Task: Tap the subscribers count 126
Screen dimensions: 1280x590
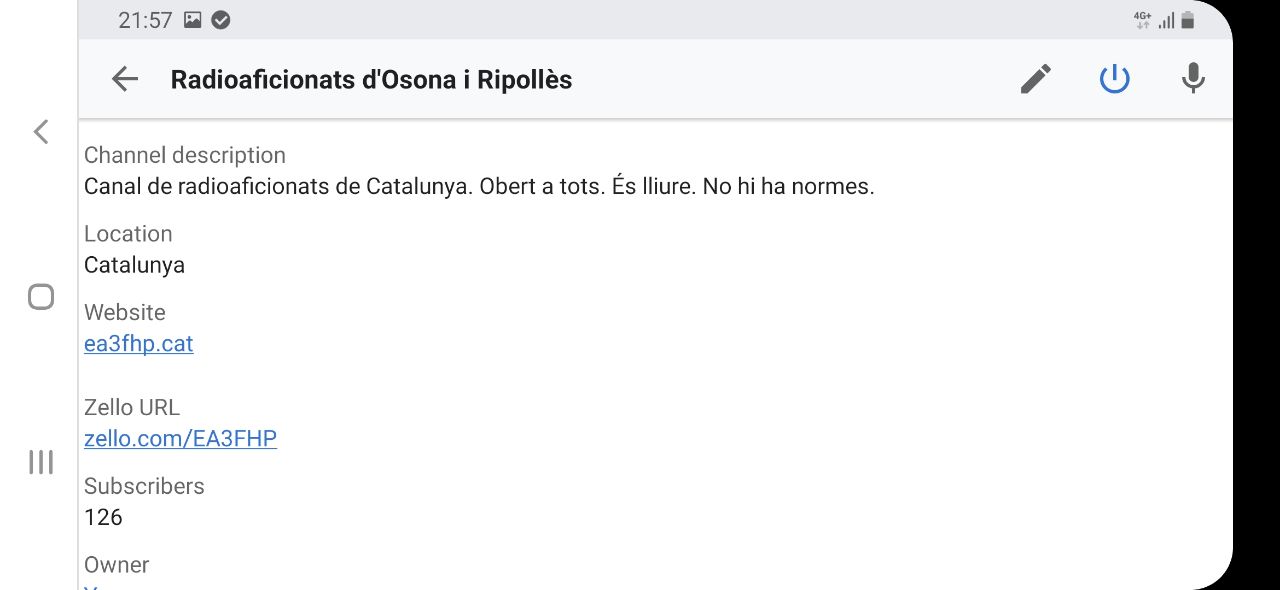Action: 103,517
